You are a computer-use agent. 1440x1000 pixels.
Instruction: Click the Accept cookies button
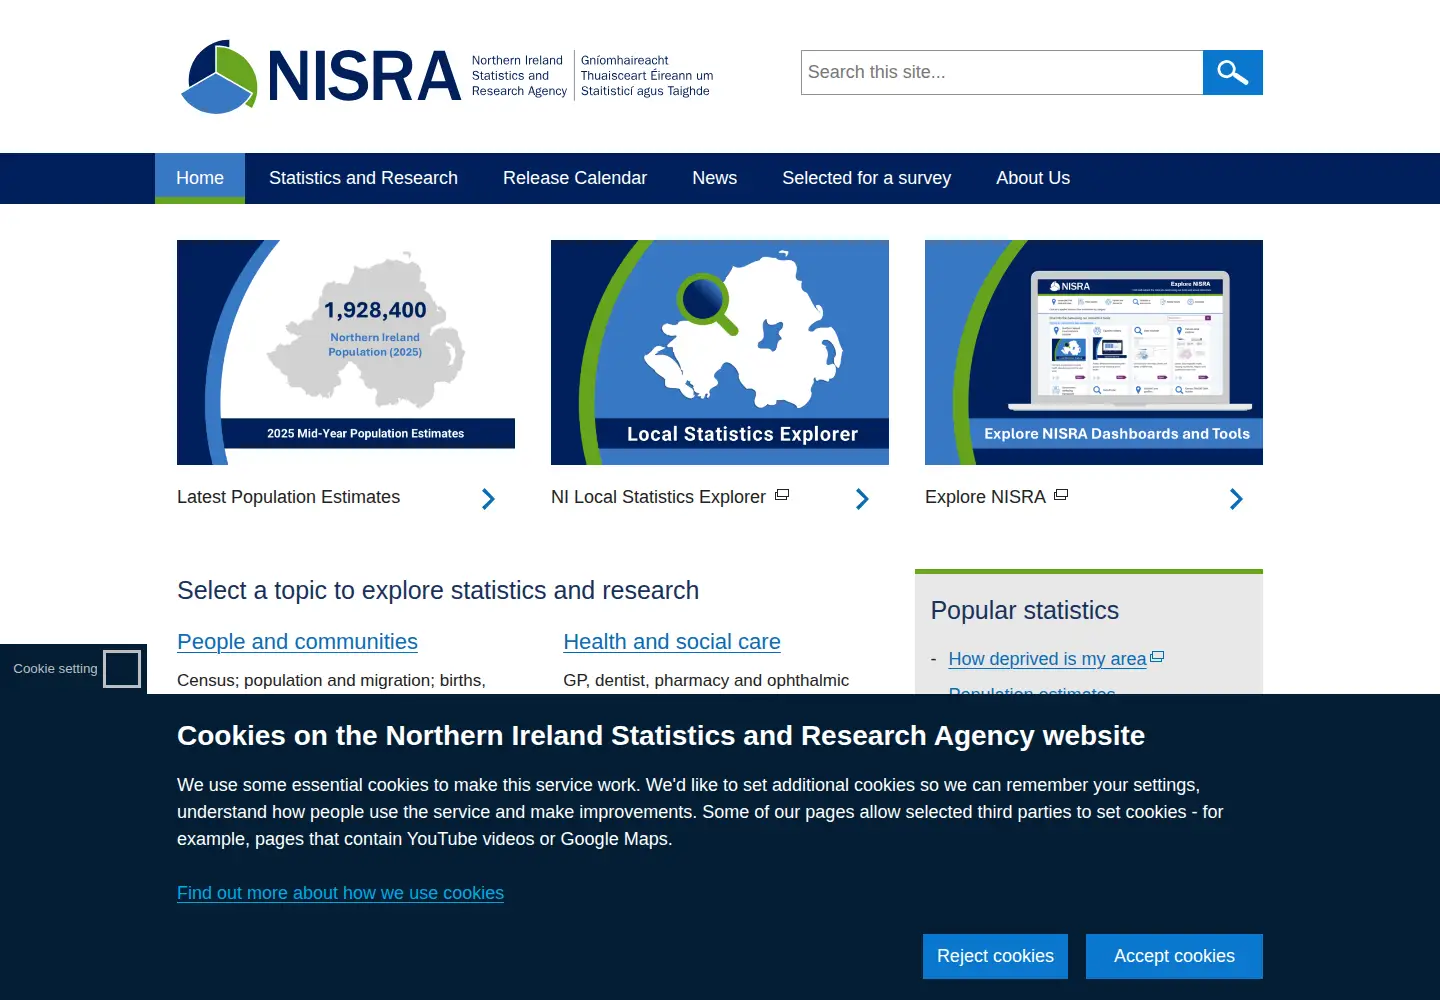coord(1174,956)
